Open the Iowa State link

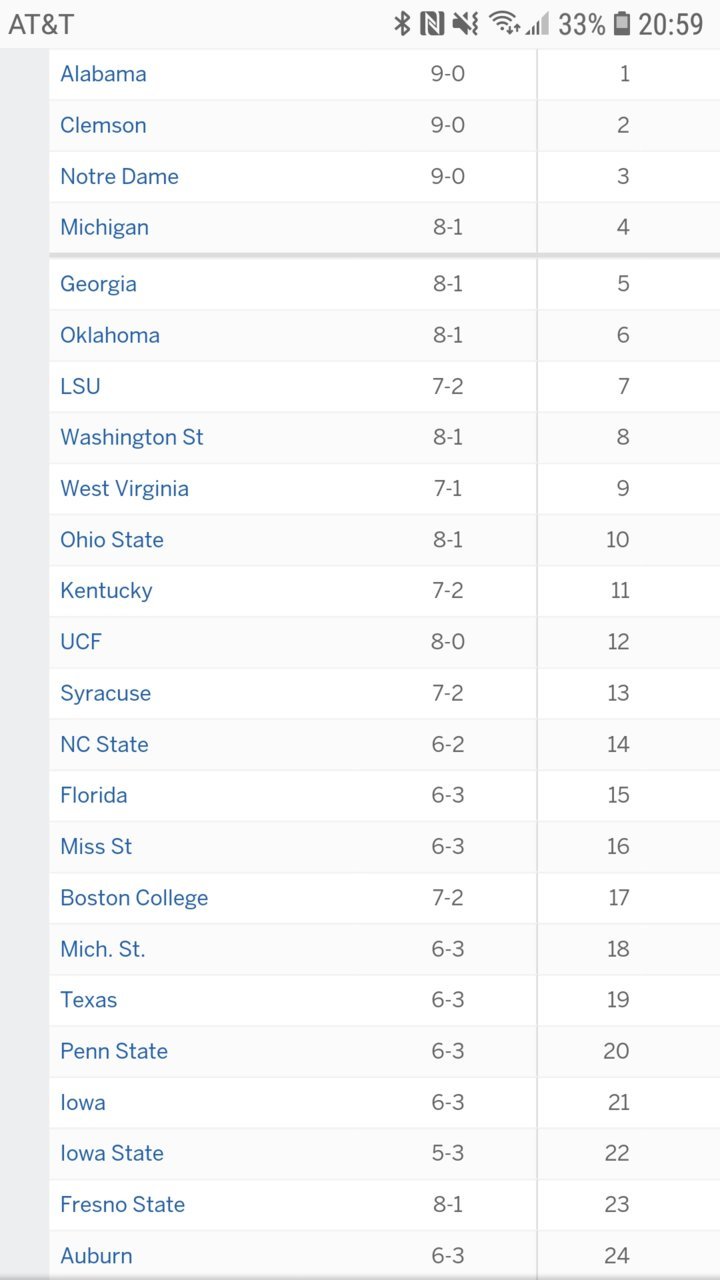tap(112, 1153)
